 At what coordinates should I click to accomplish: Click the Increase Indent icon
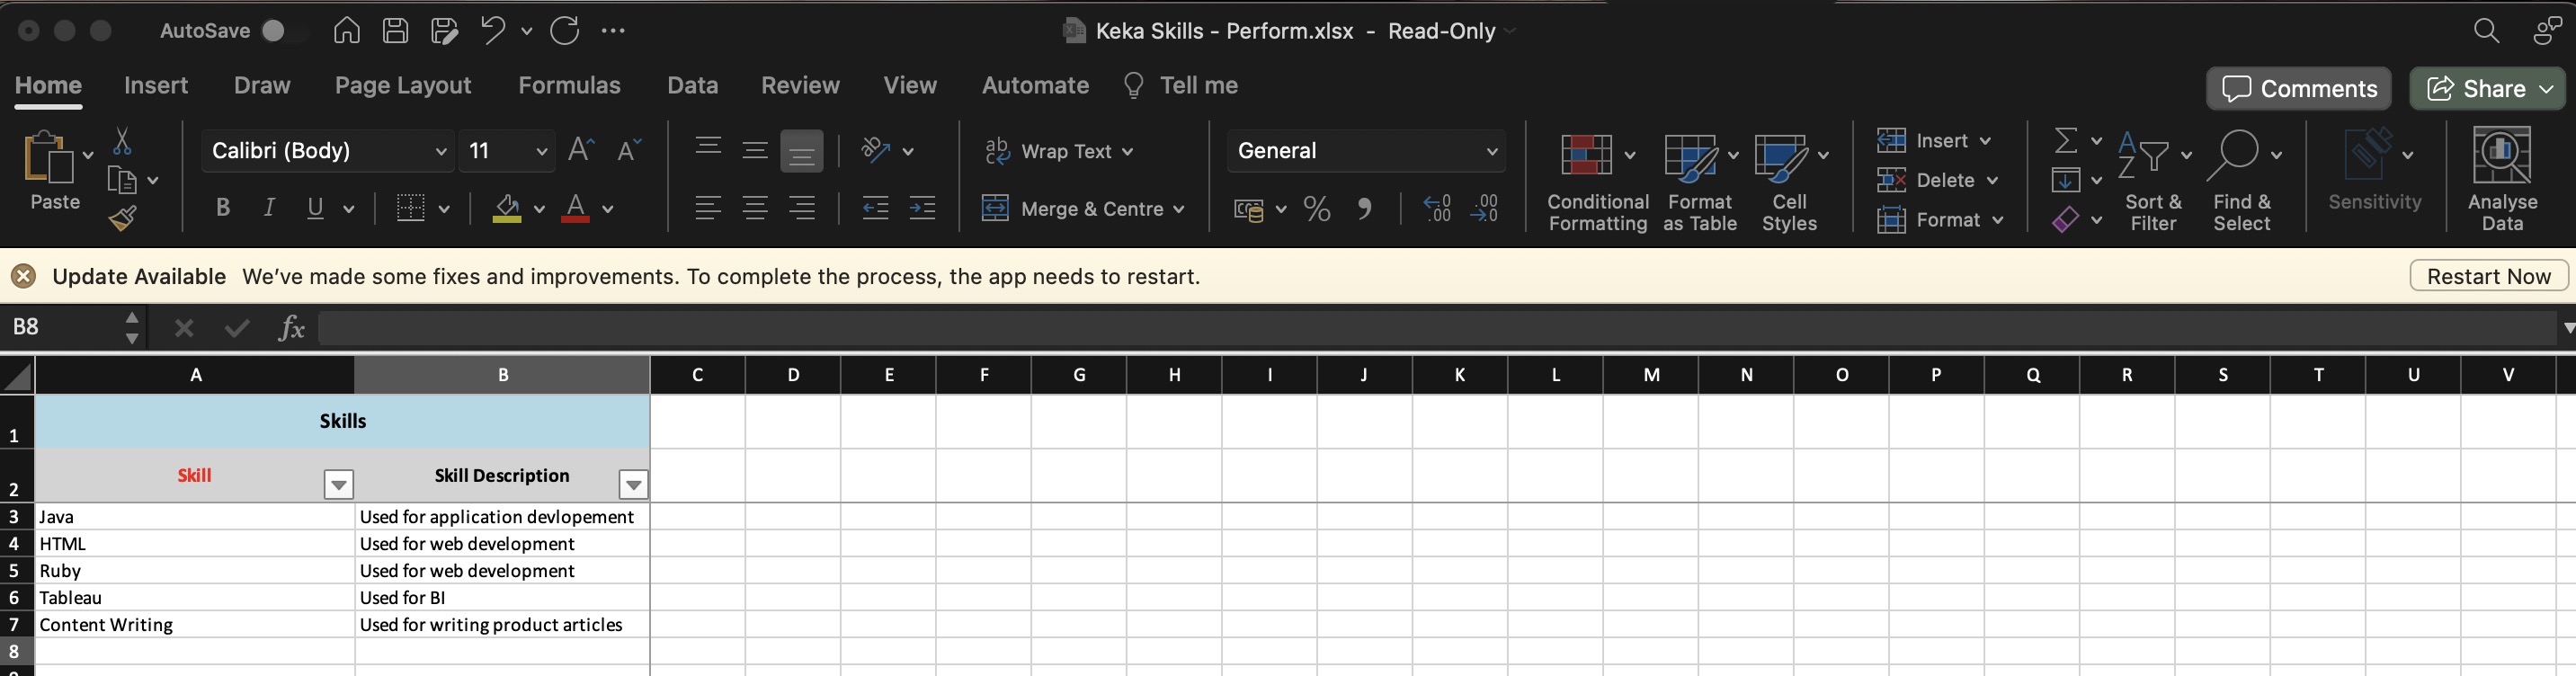[922, 208]
